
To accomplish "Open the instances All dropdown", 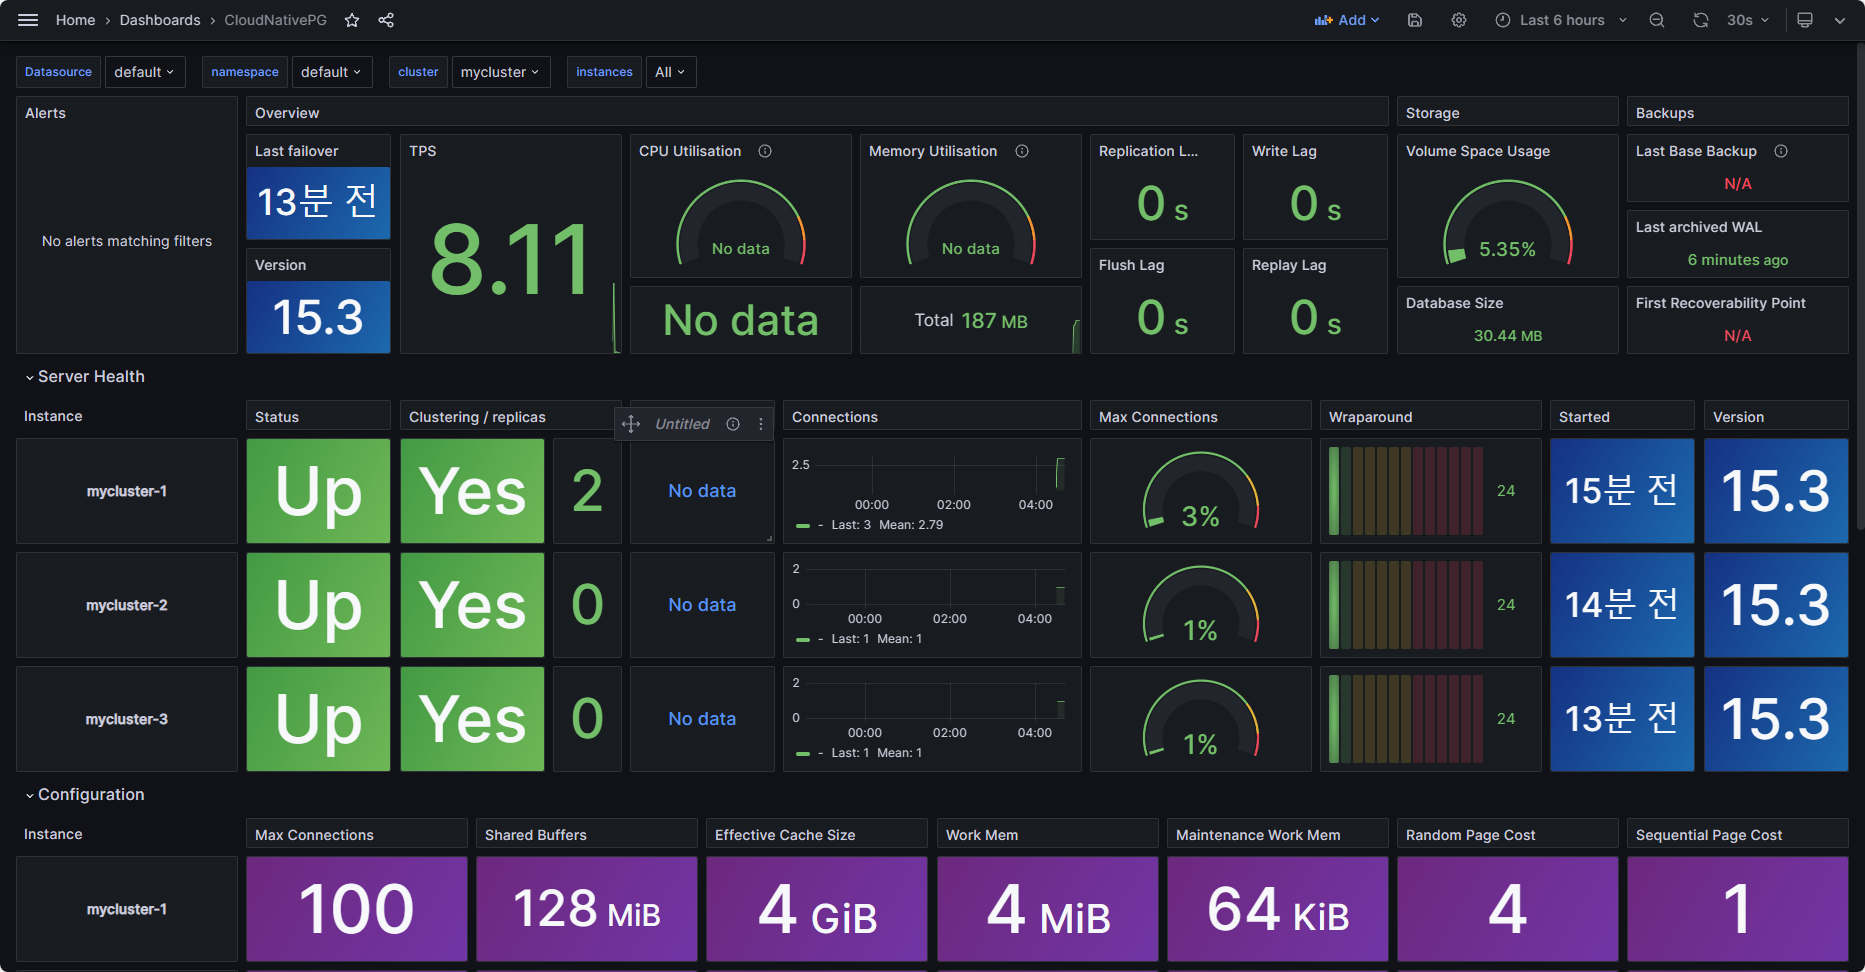I will (671, 72).
